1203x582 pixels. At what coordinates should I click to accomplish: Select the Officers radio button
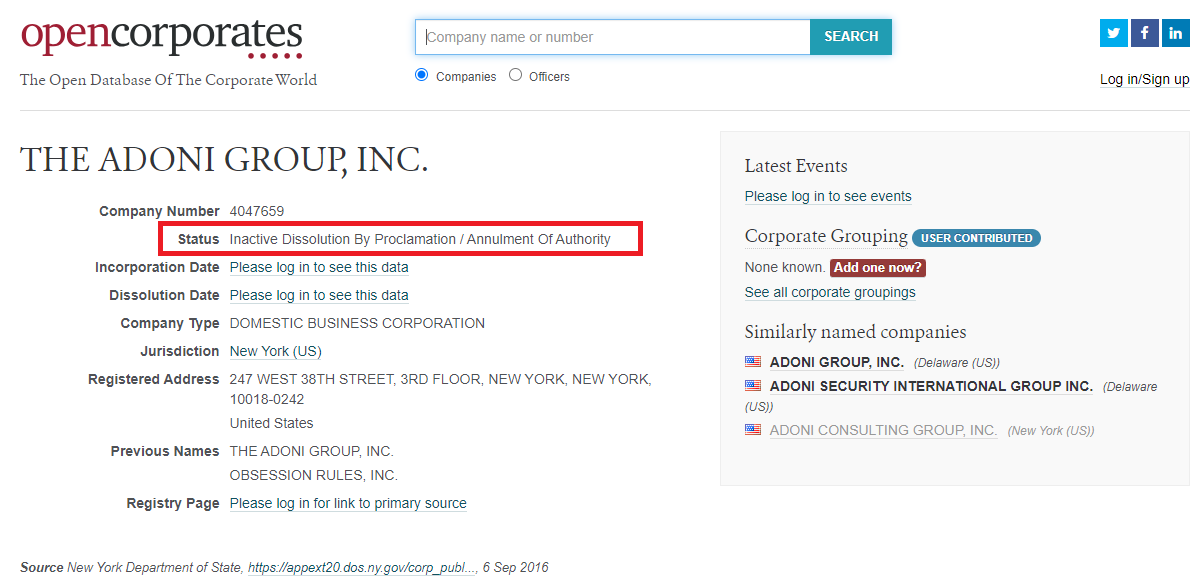pyautogui.click(x=515, y=75)
